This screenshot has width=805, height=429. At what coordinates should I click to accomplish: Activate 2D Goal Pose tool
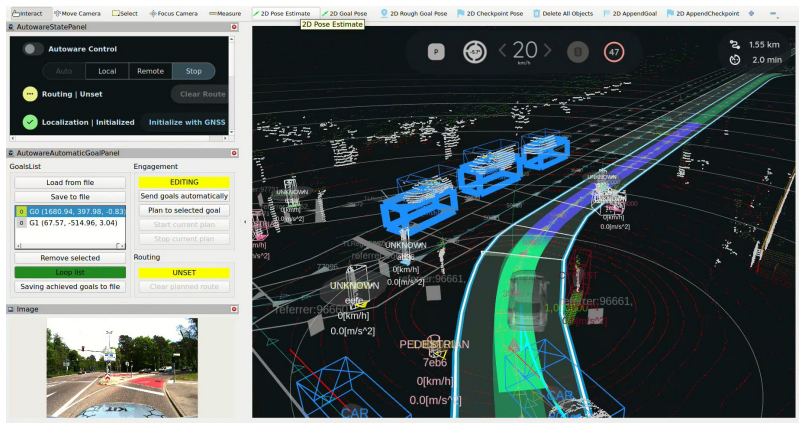click(344, 13)
